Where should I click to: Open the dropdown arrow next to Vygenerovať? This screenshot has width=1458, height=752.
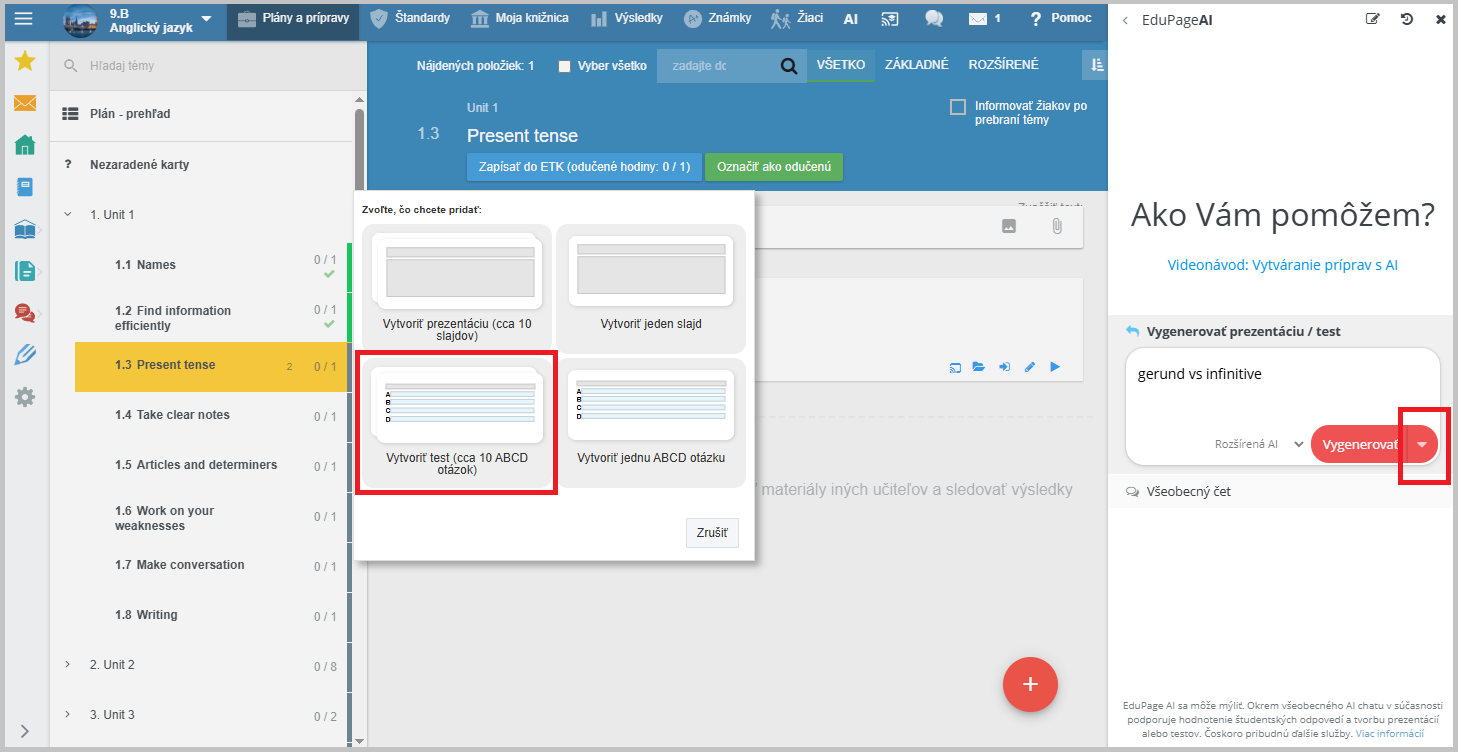click(x=1422, y=444)
